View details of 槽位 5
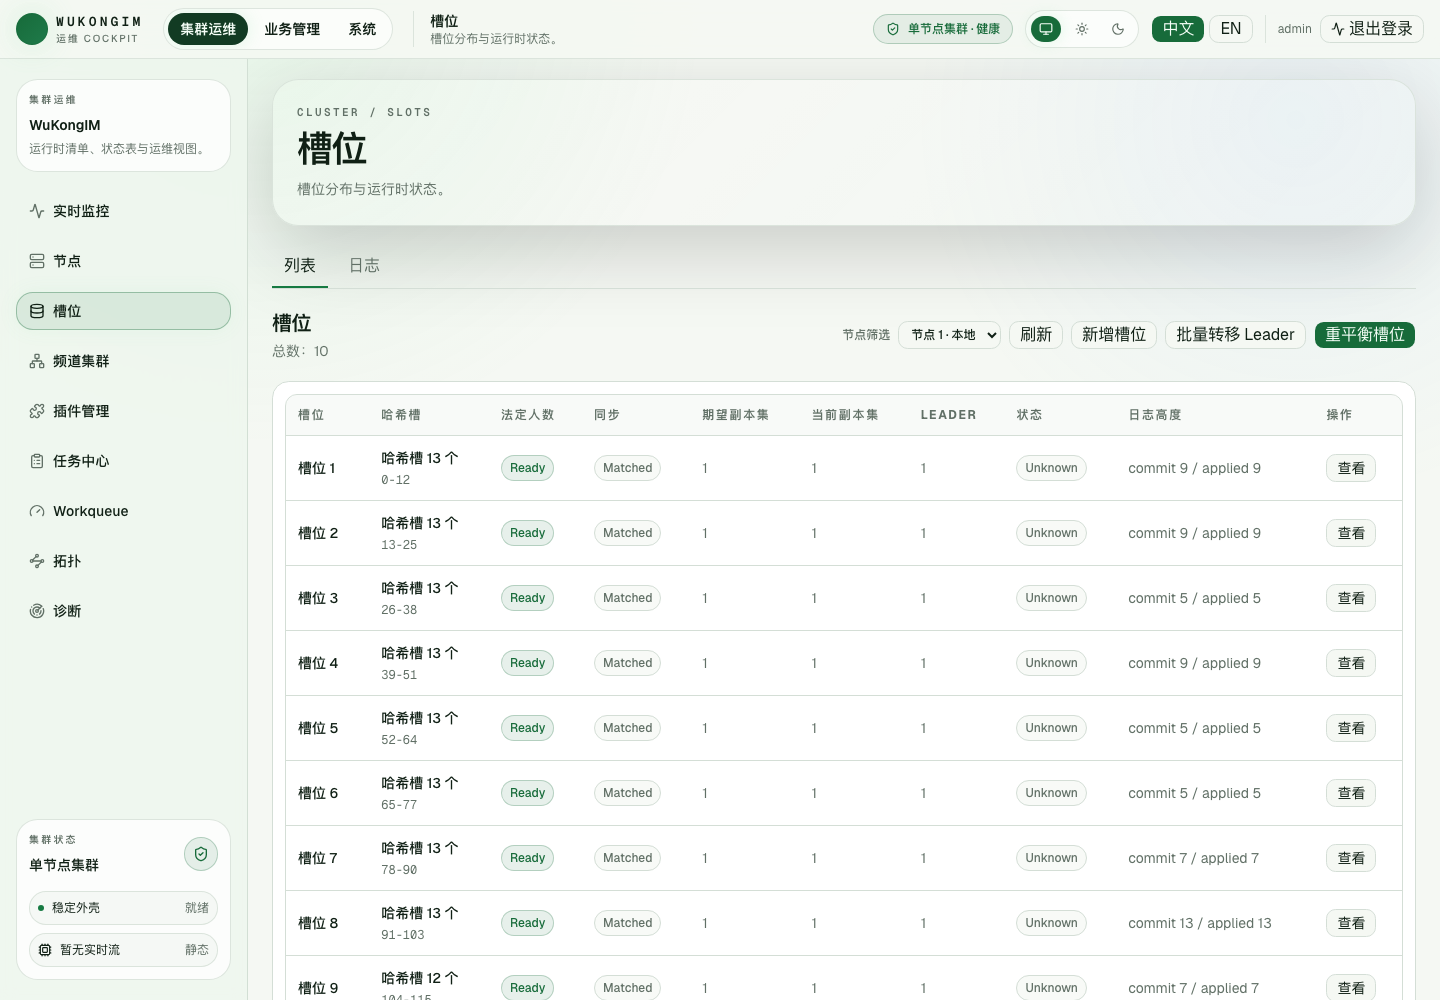This screenshot has height=1000, width=1440. 1351,728
